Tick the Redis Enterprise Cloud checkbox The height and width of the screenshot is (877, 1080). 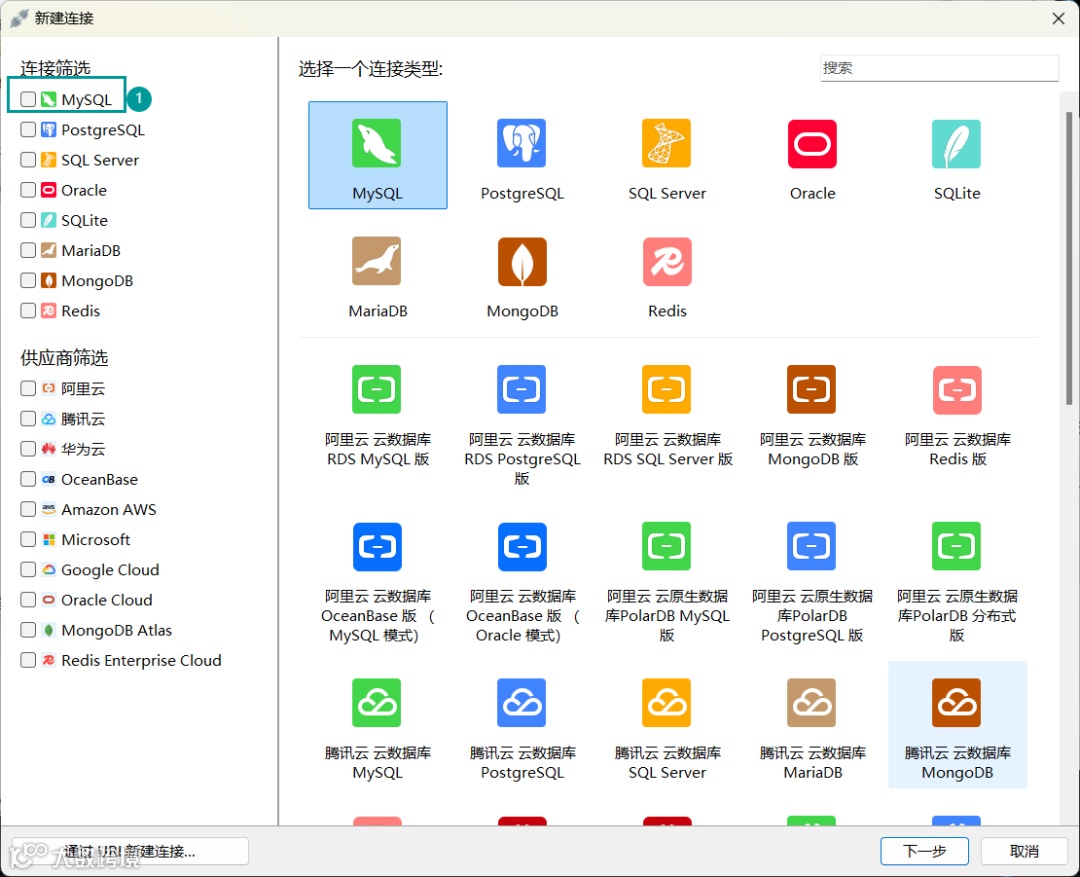(28, 660)
